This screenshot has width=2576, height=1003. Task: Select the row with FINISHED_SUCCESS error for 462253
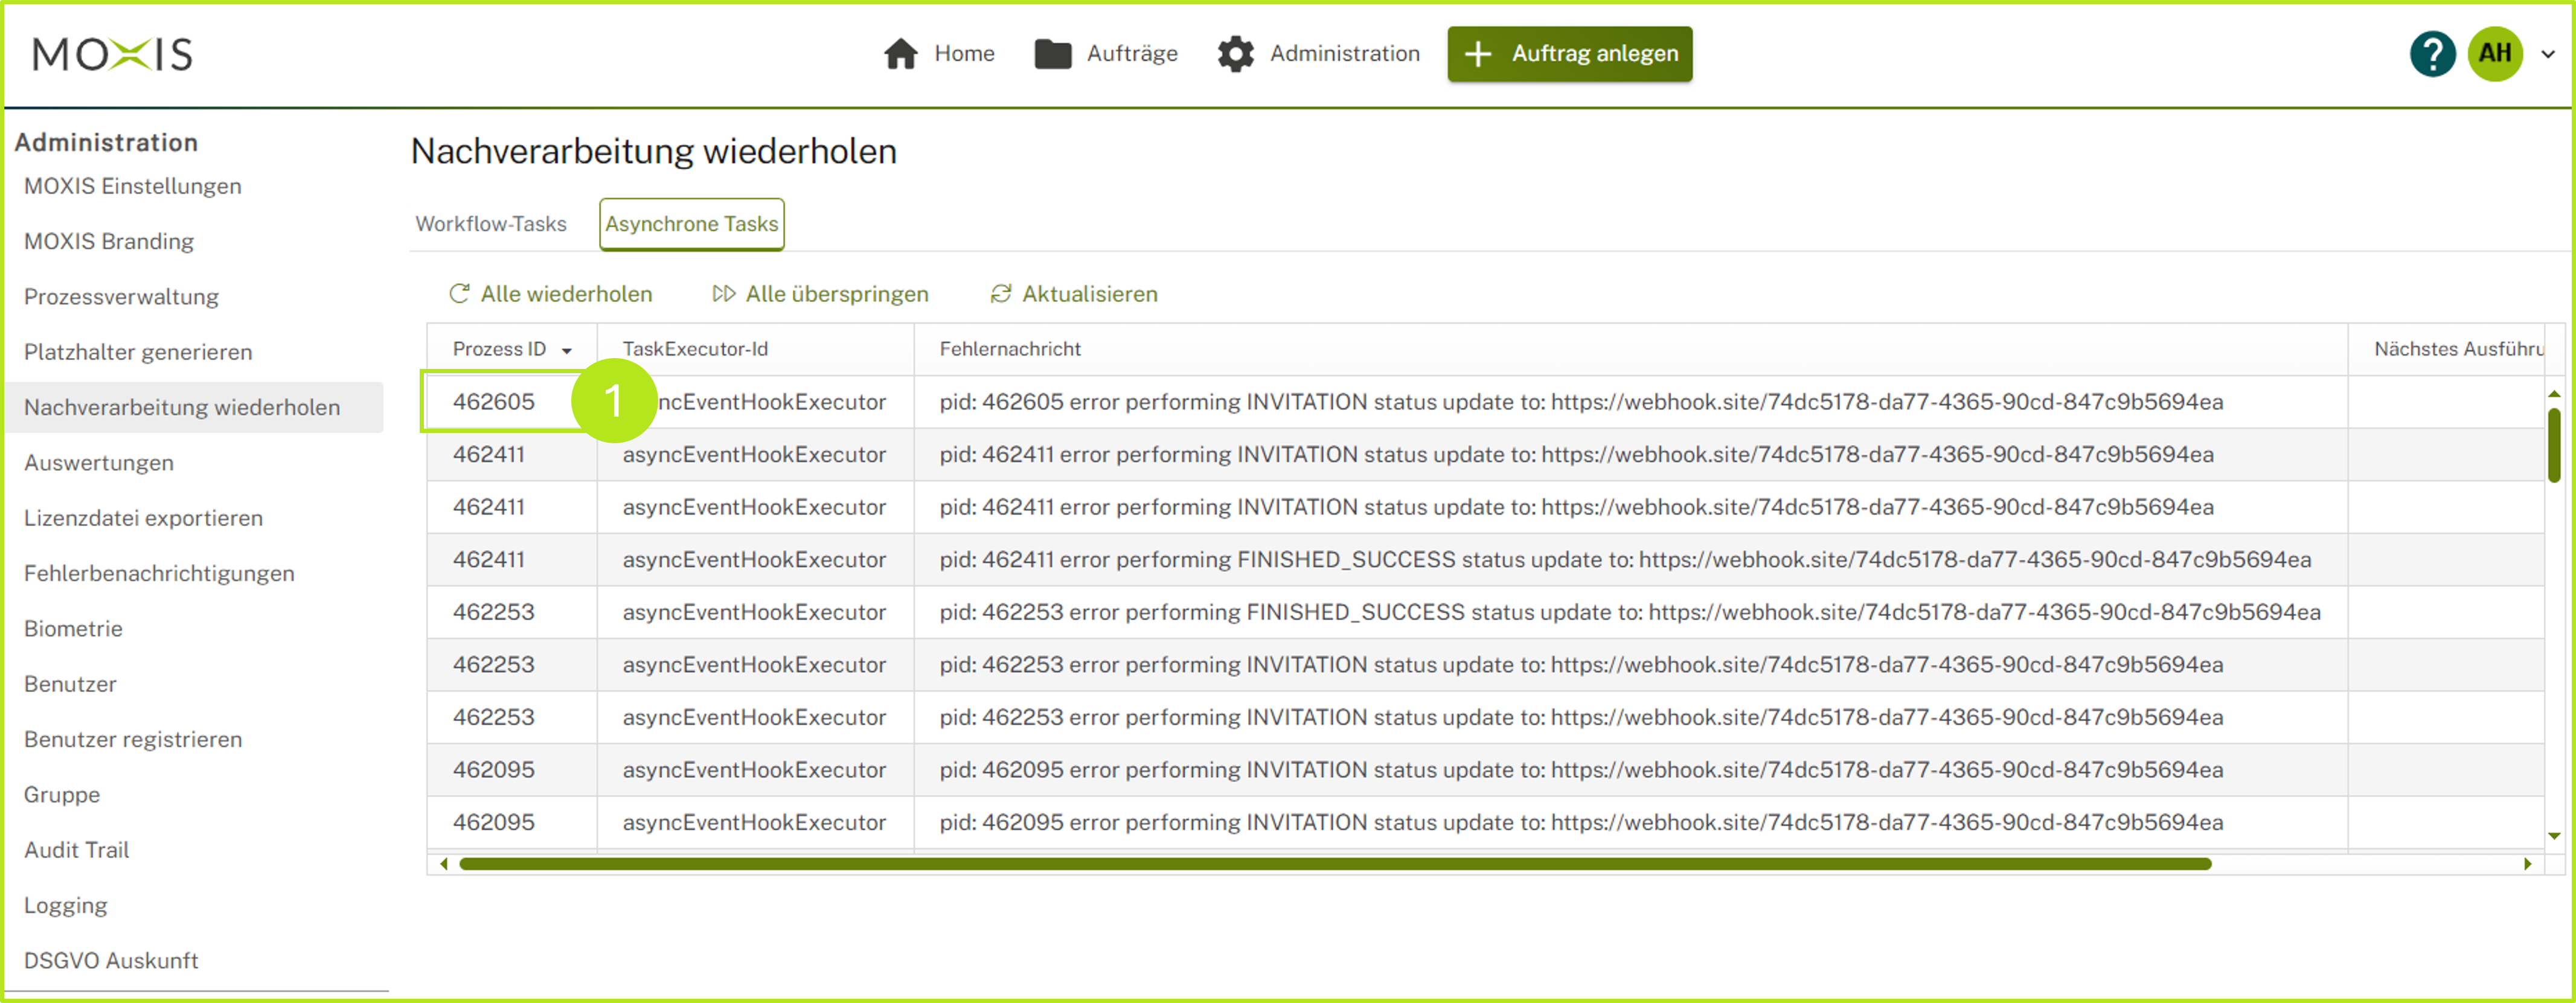click(493, 612)
